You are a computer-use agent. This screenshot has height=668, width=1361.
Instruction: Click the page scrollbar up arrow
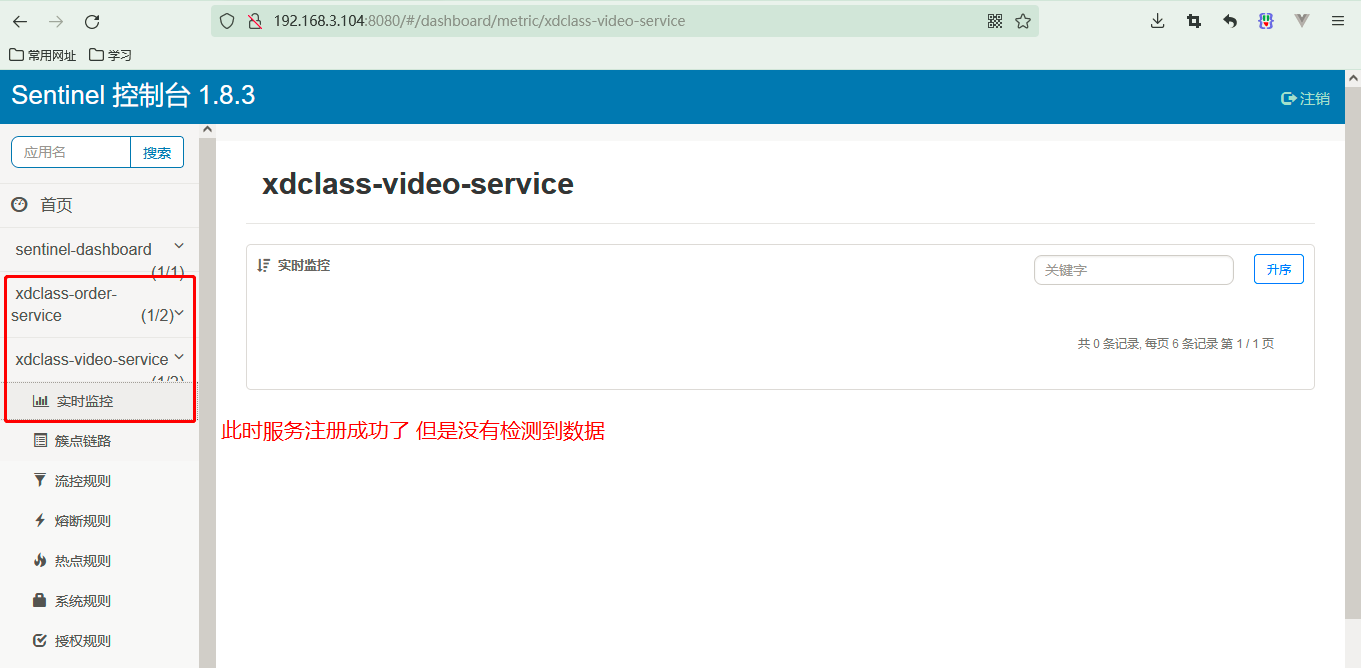tap(1353, 77)
